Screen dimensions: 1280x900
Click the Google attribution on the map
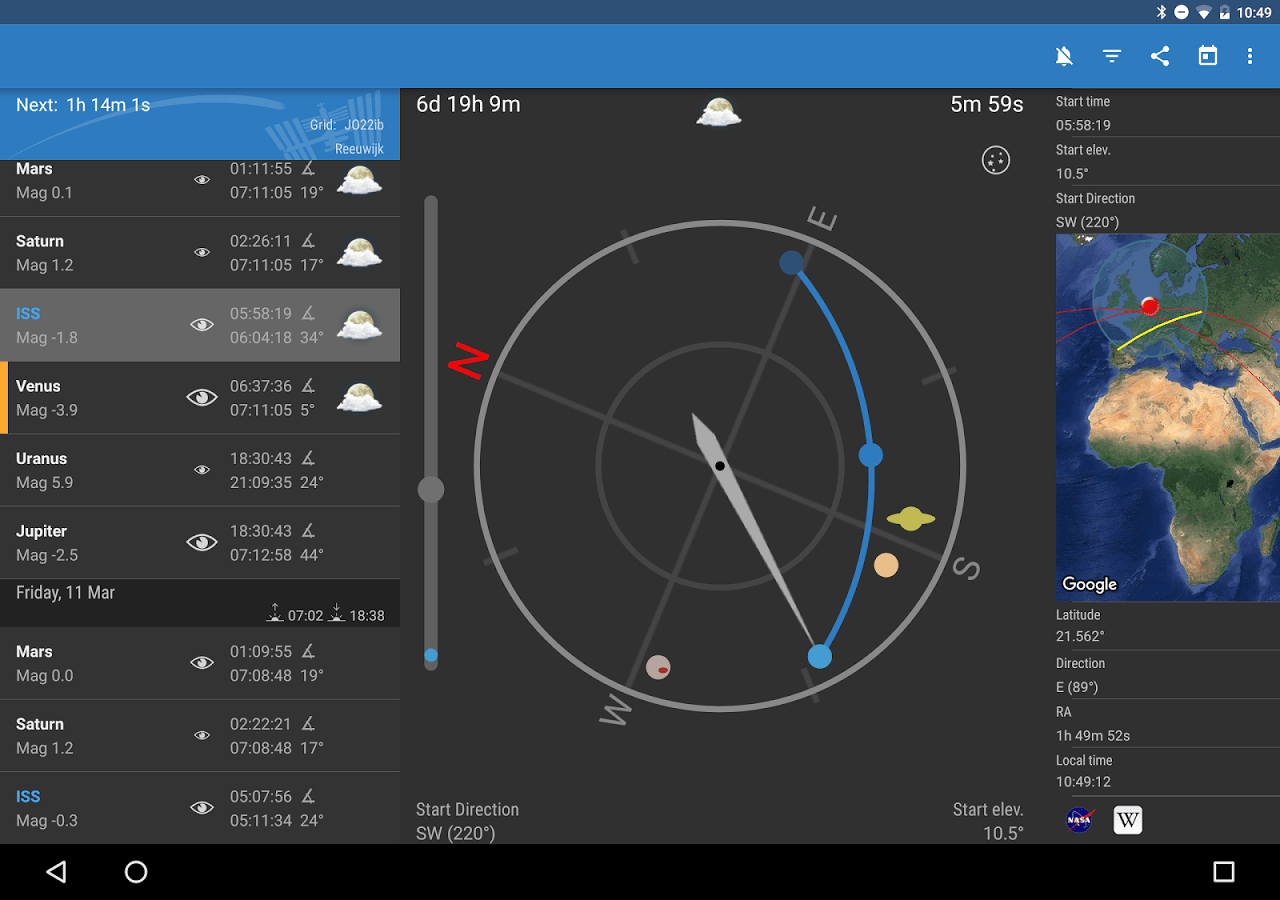[x=1089, y=584]
